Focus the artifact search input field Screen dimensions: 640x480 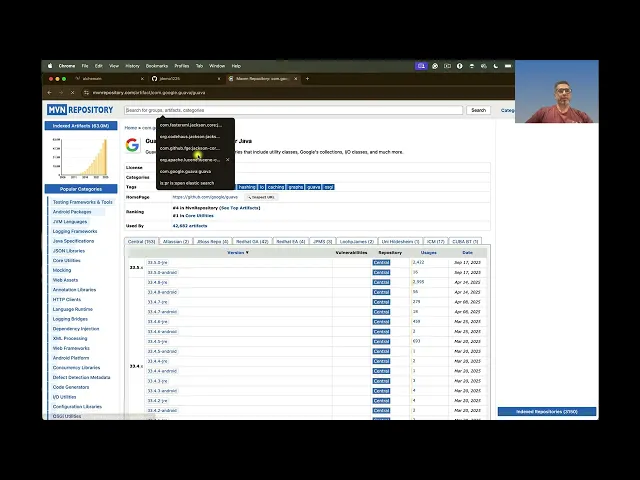293,110
